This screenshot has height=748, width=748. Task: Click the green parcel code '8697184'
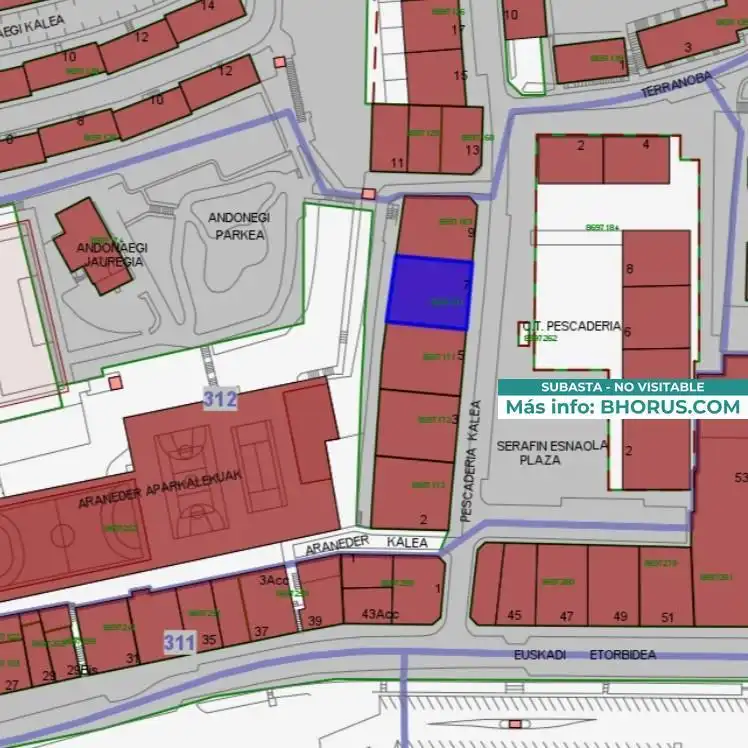(x=603, y=228)
